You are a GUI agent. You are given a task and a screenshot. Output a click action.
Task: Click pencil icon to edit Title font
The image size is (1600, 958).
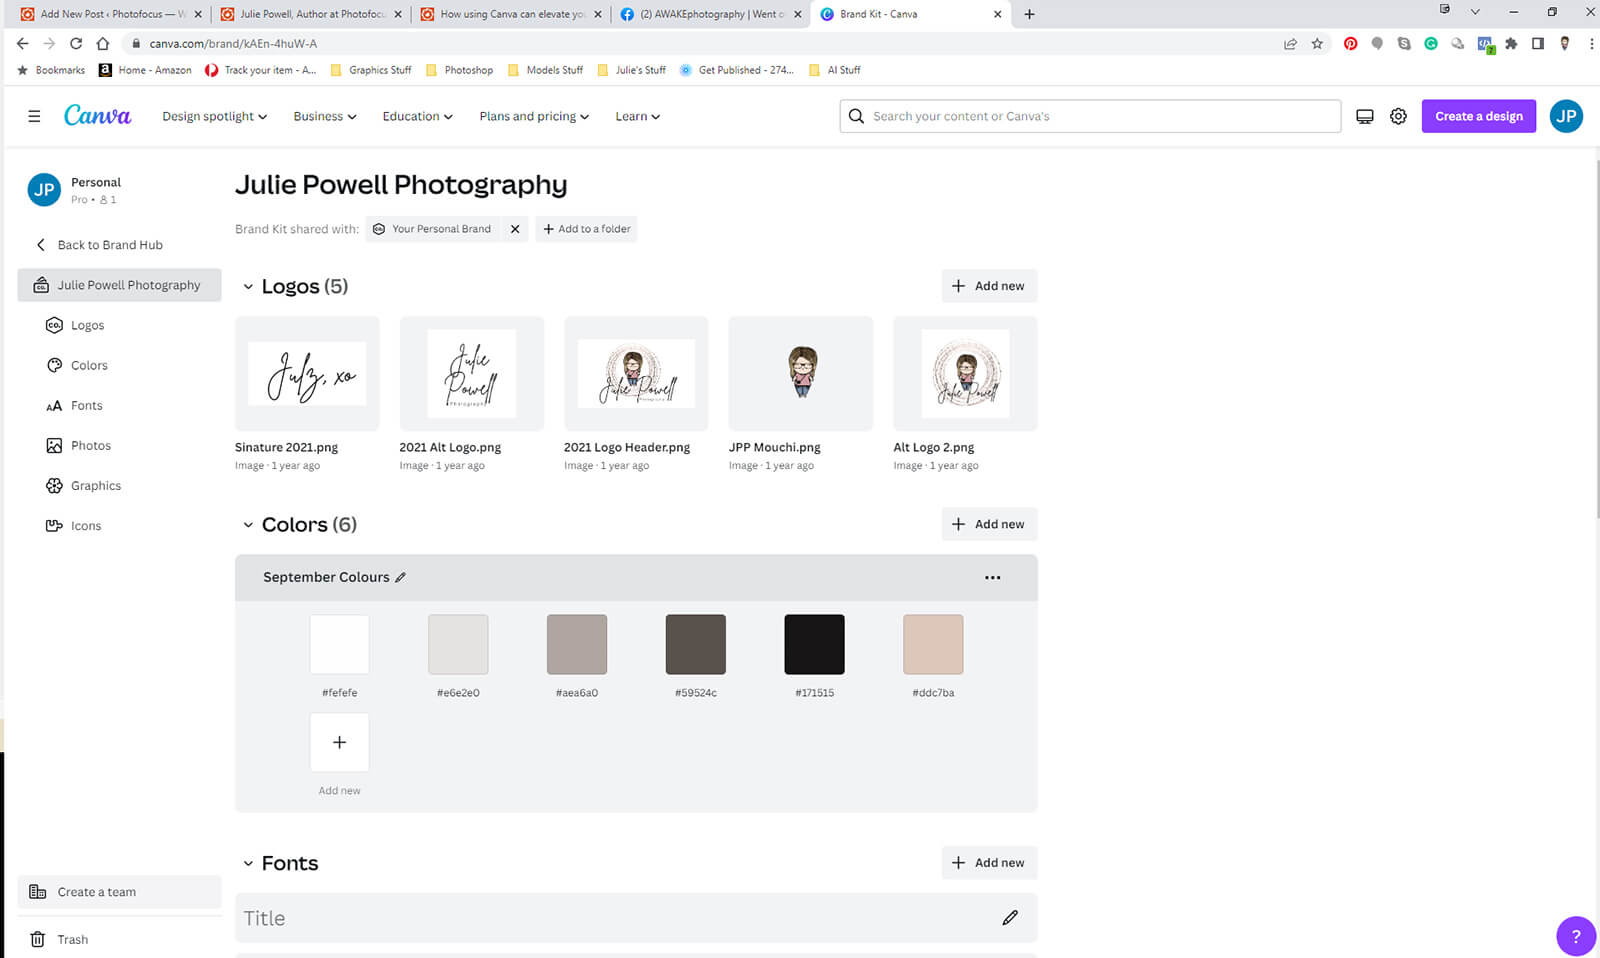(x=1010, y=917)
